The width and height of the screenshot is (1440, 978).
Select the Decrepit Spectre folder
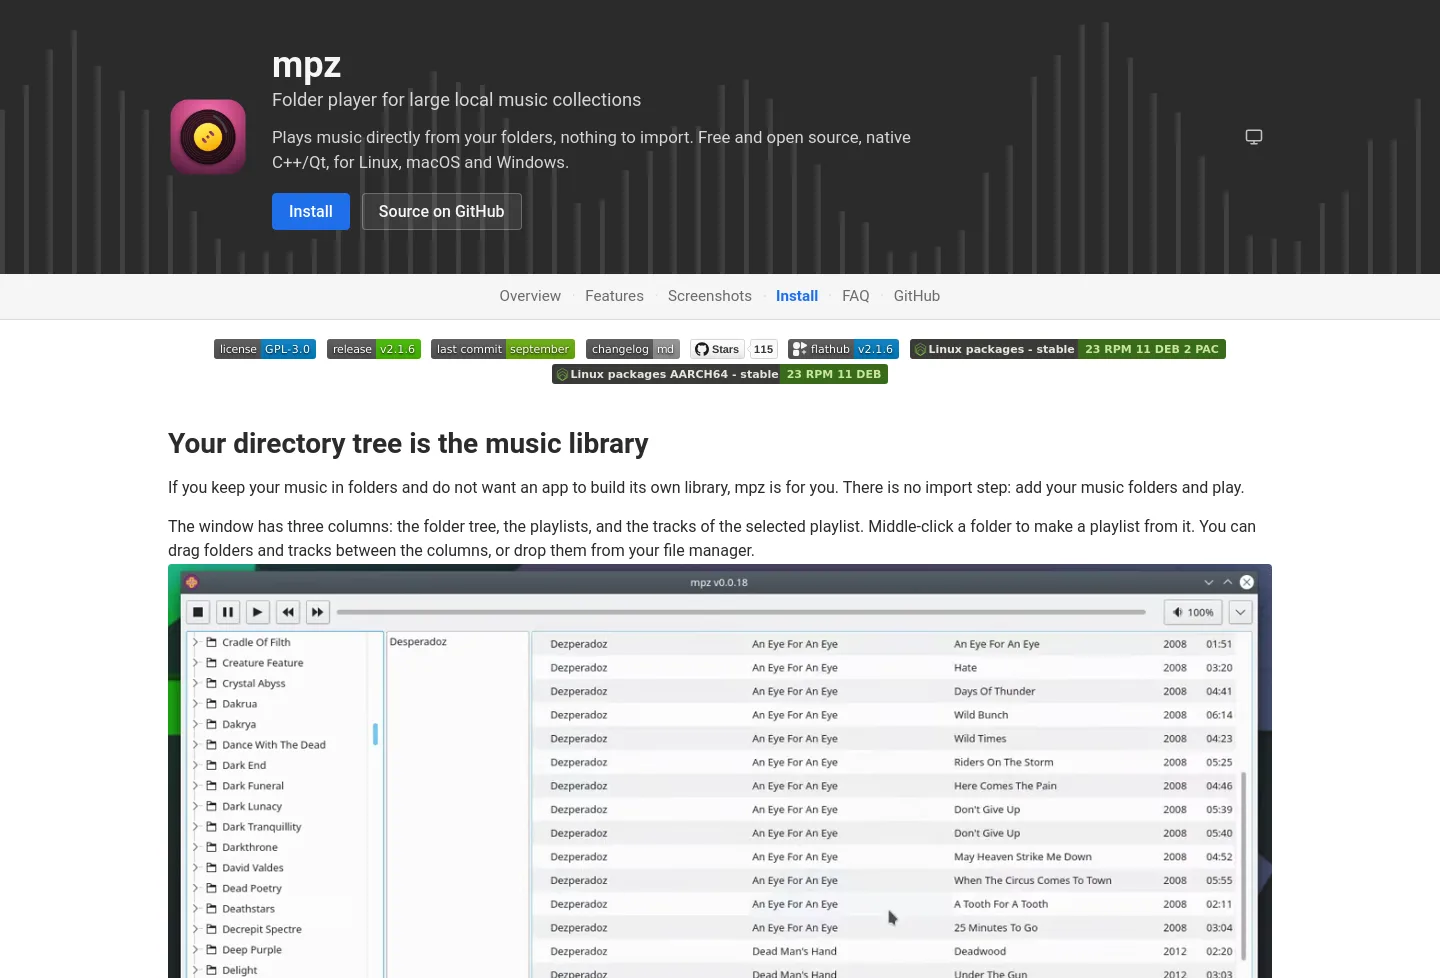tap(261, 929)
